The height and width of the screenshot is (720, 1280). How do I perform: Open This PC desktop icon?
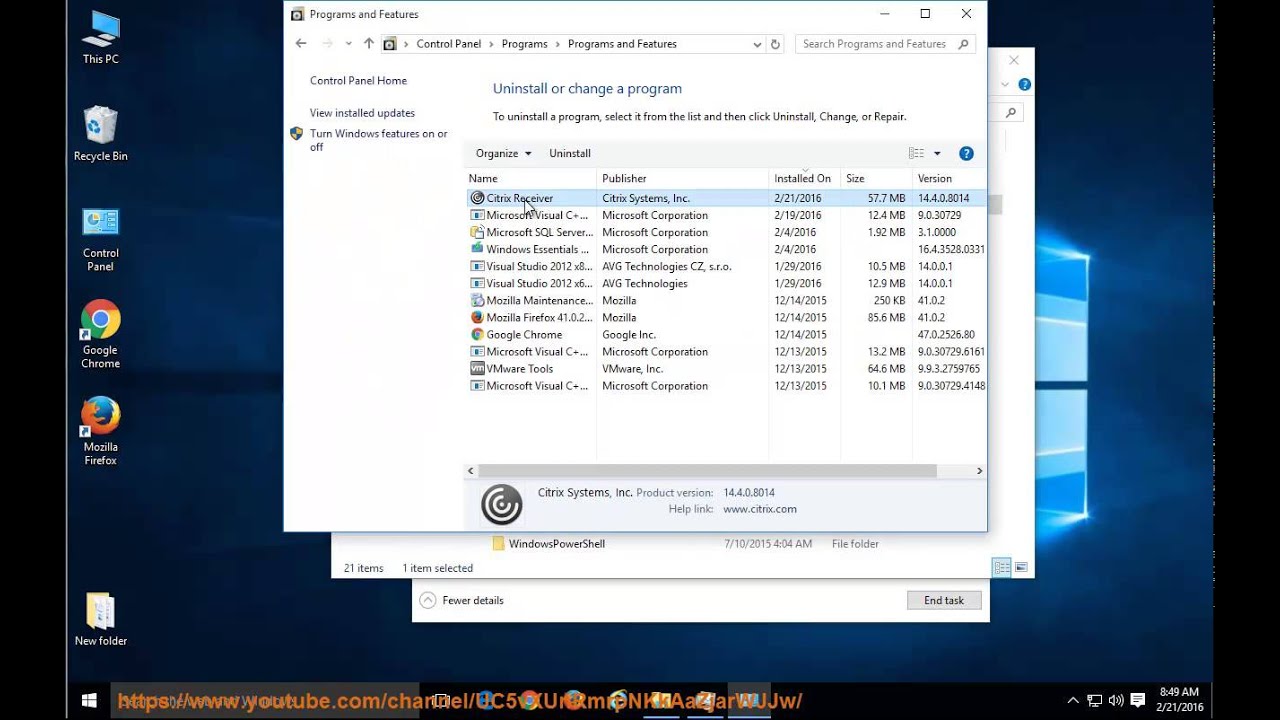tap(100, 37)
